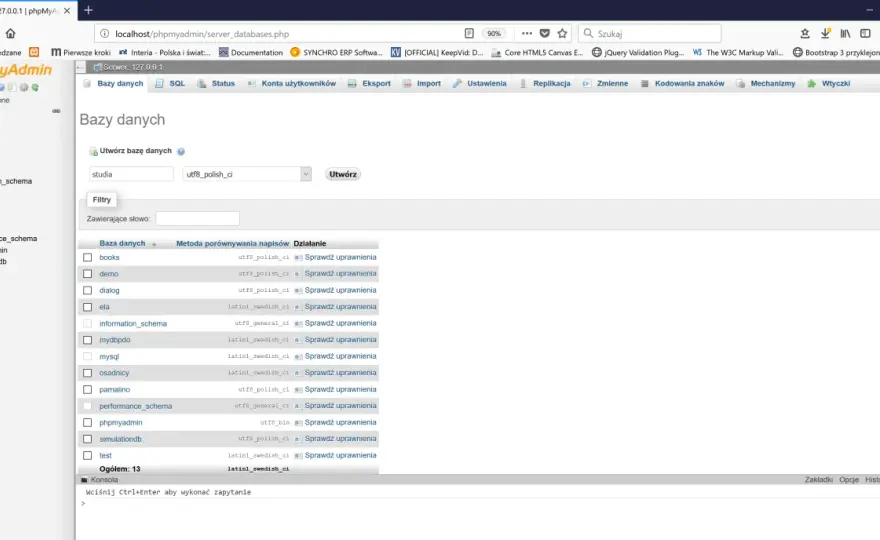Open new browser tab with plus icon
The width and height of the screenshot is (880, 540).
click(x=88, y=10)
